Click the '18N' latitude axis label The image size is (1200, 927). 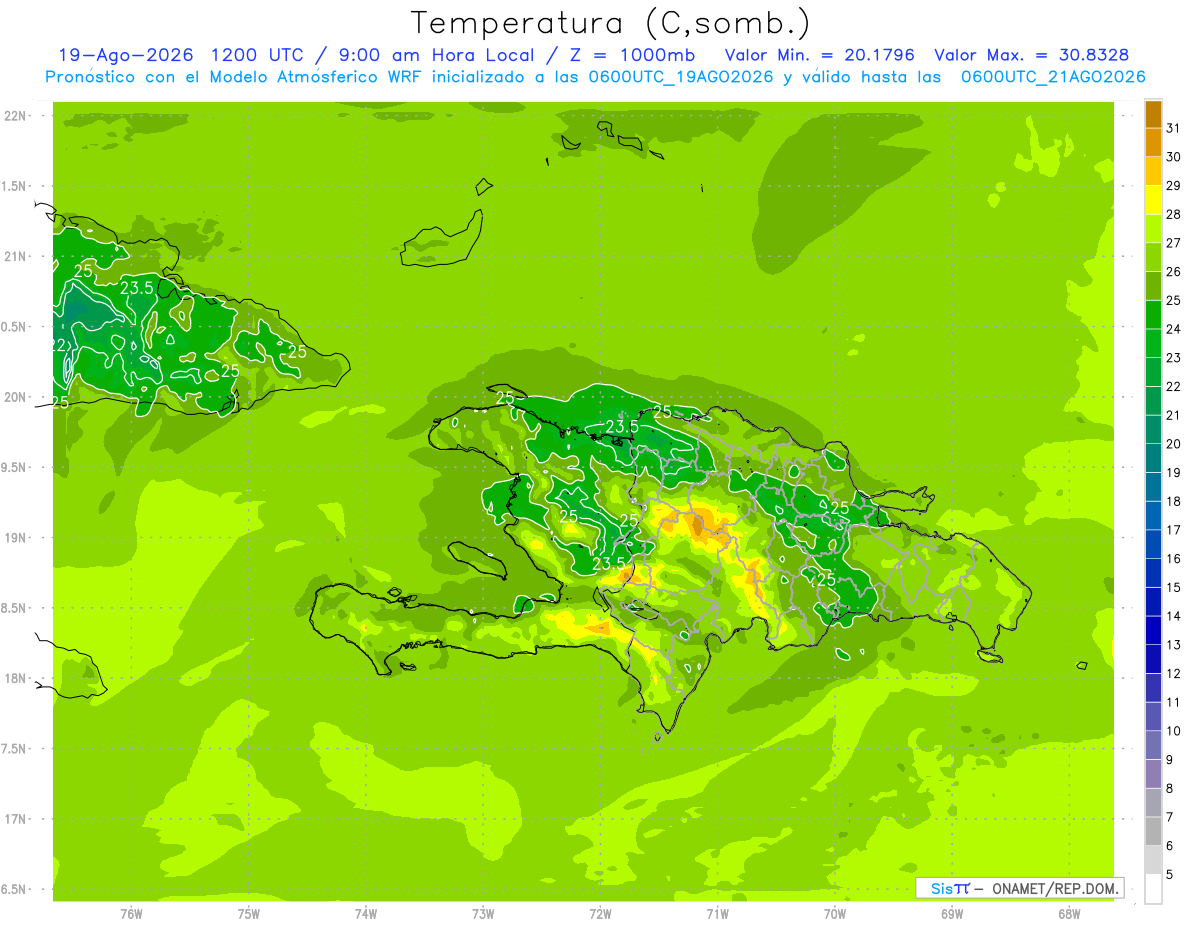click(x=14, y=678)
